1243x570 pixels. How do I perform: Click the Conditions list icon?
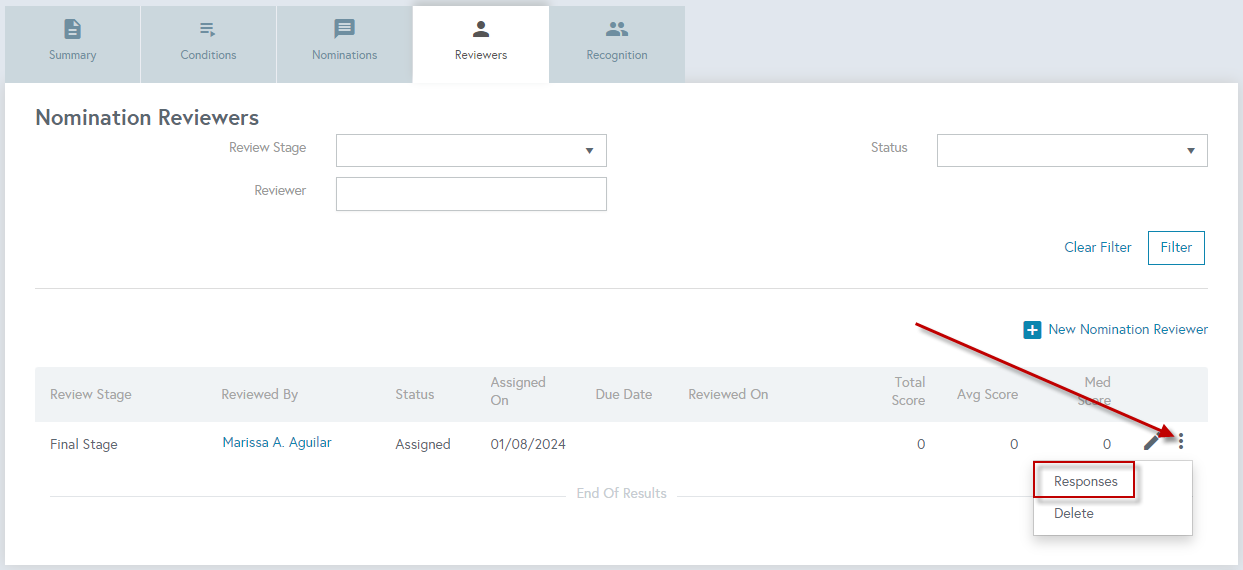tap(208, 30)
